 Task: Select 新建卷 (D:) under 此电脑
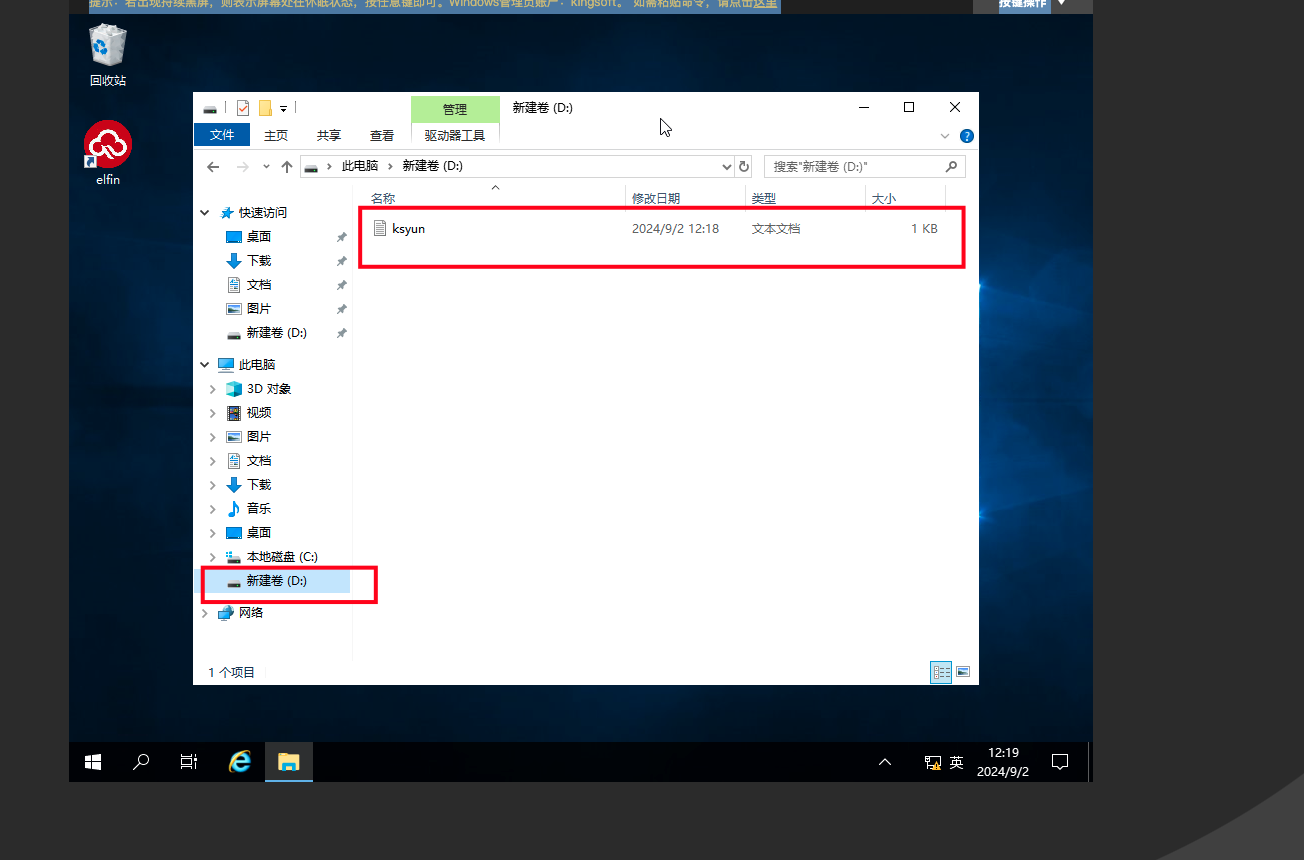(x=276, y=581)
